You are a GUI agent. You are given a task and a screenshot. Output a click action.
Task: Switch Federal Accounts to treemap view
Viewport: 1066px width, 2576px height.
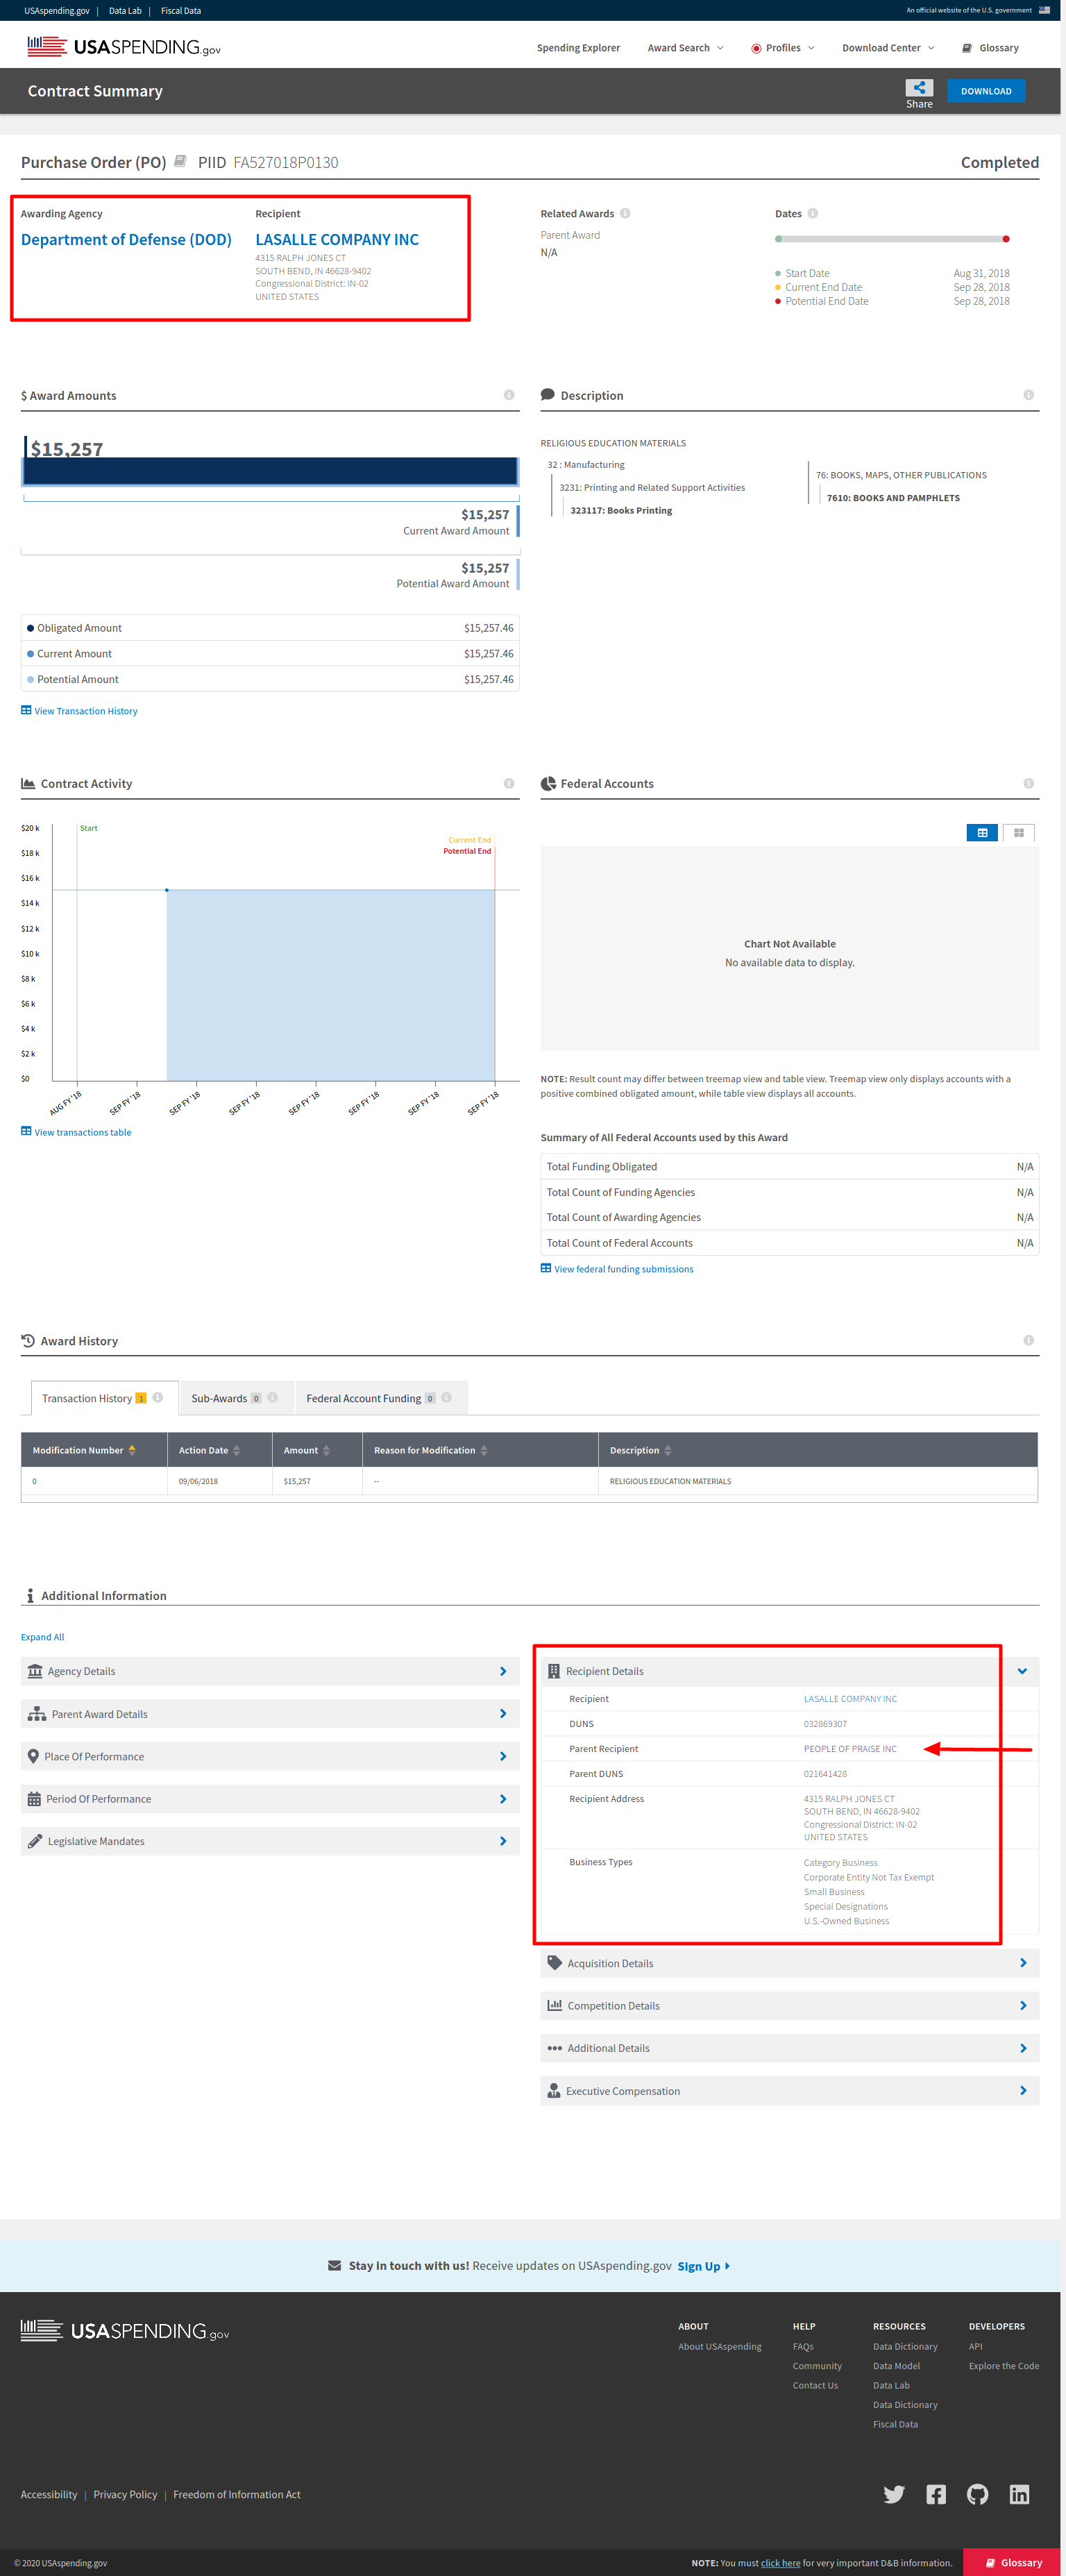point(1018,832)
